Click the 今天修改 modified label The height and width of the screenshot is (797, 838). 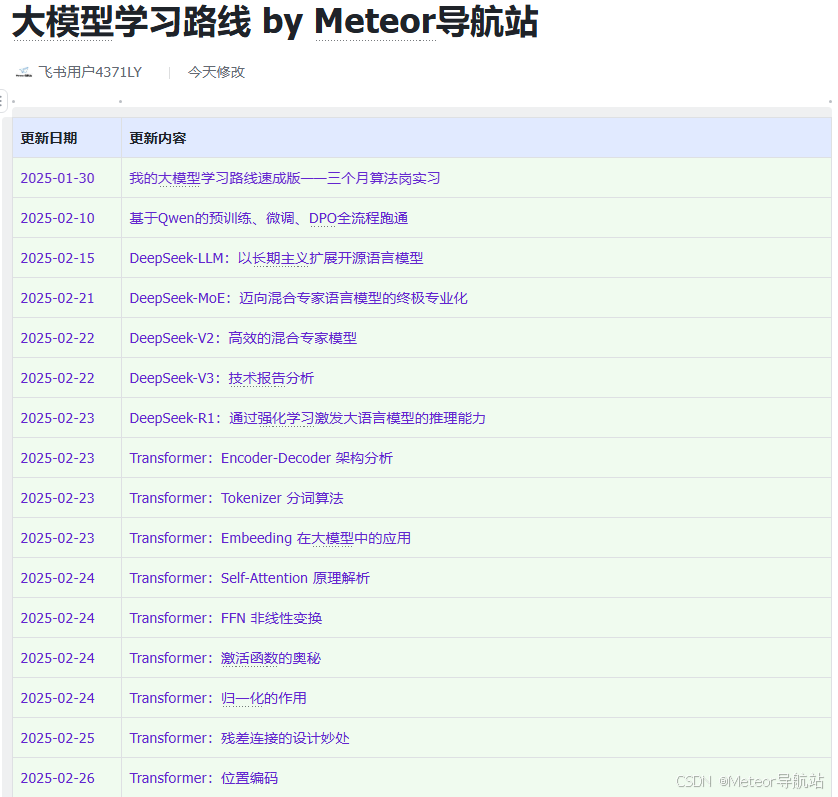click(216, 72)
